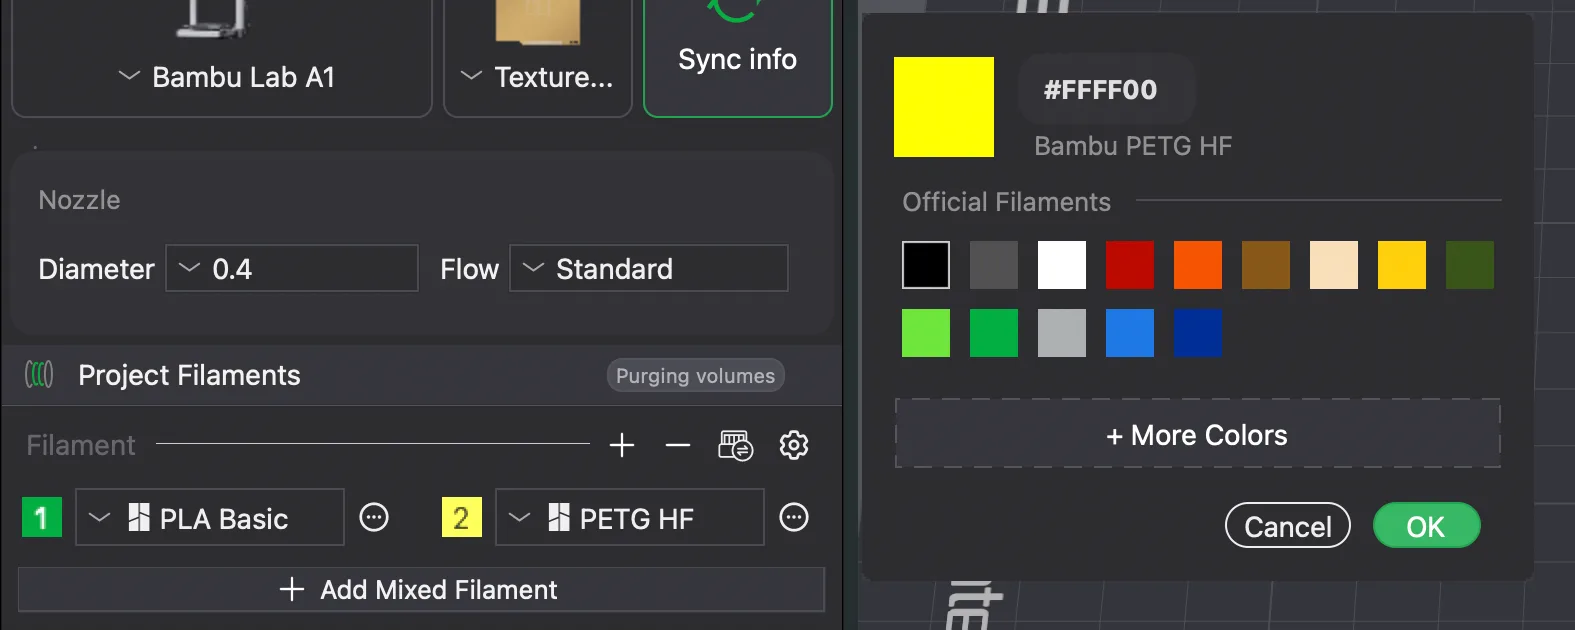Select the red filament color
The height and width of the screenshot is (630, 1575).
tap(1130, 265)
